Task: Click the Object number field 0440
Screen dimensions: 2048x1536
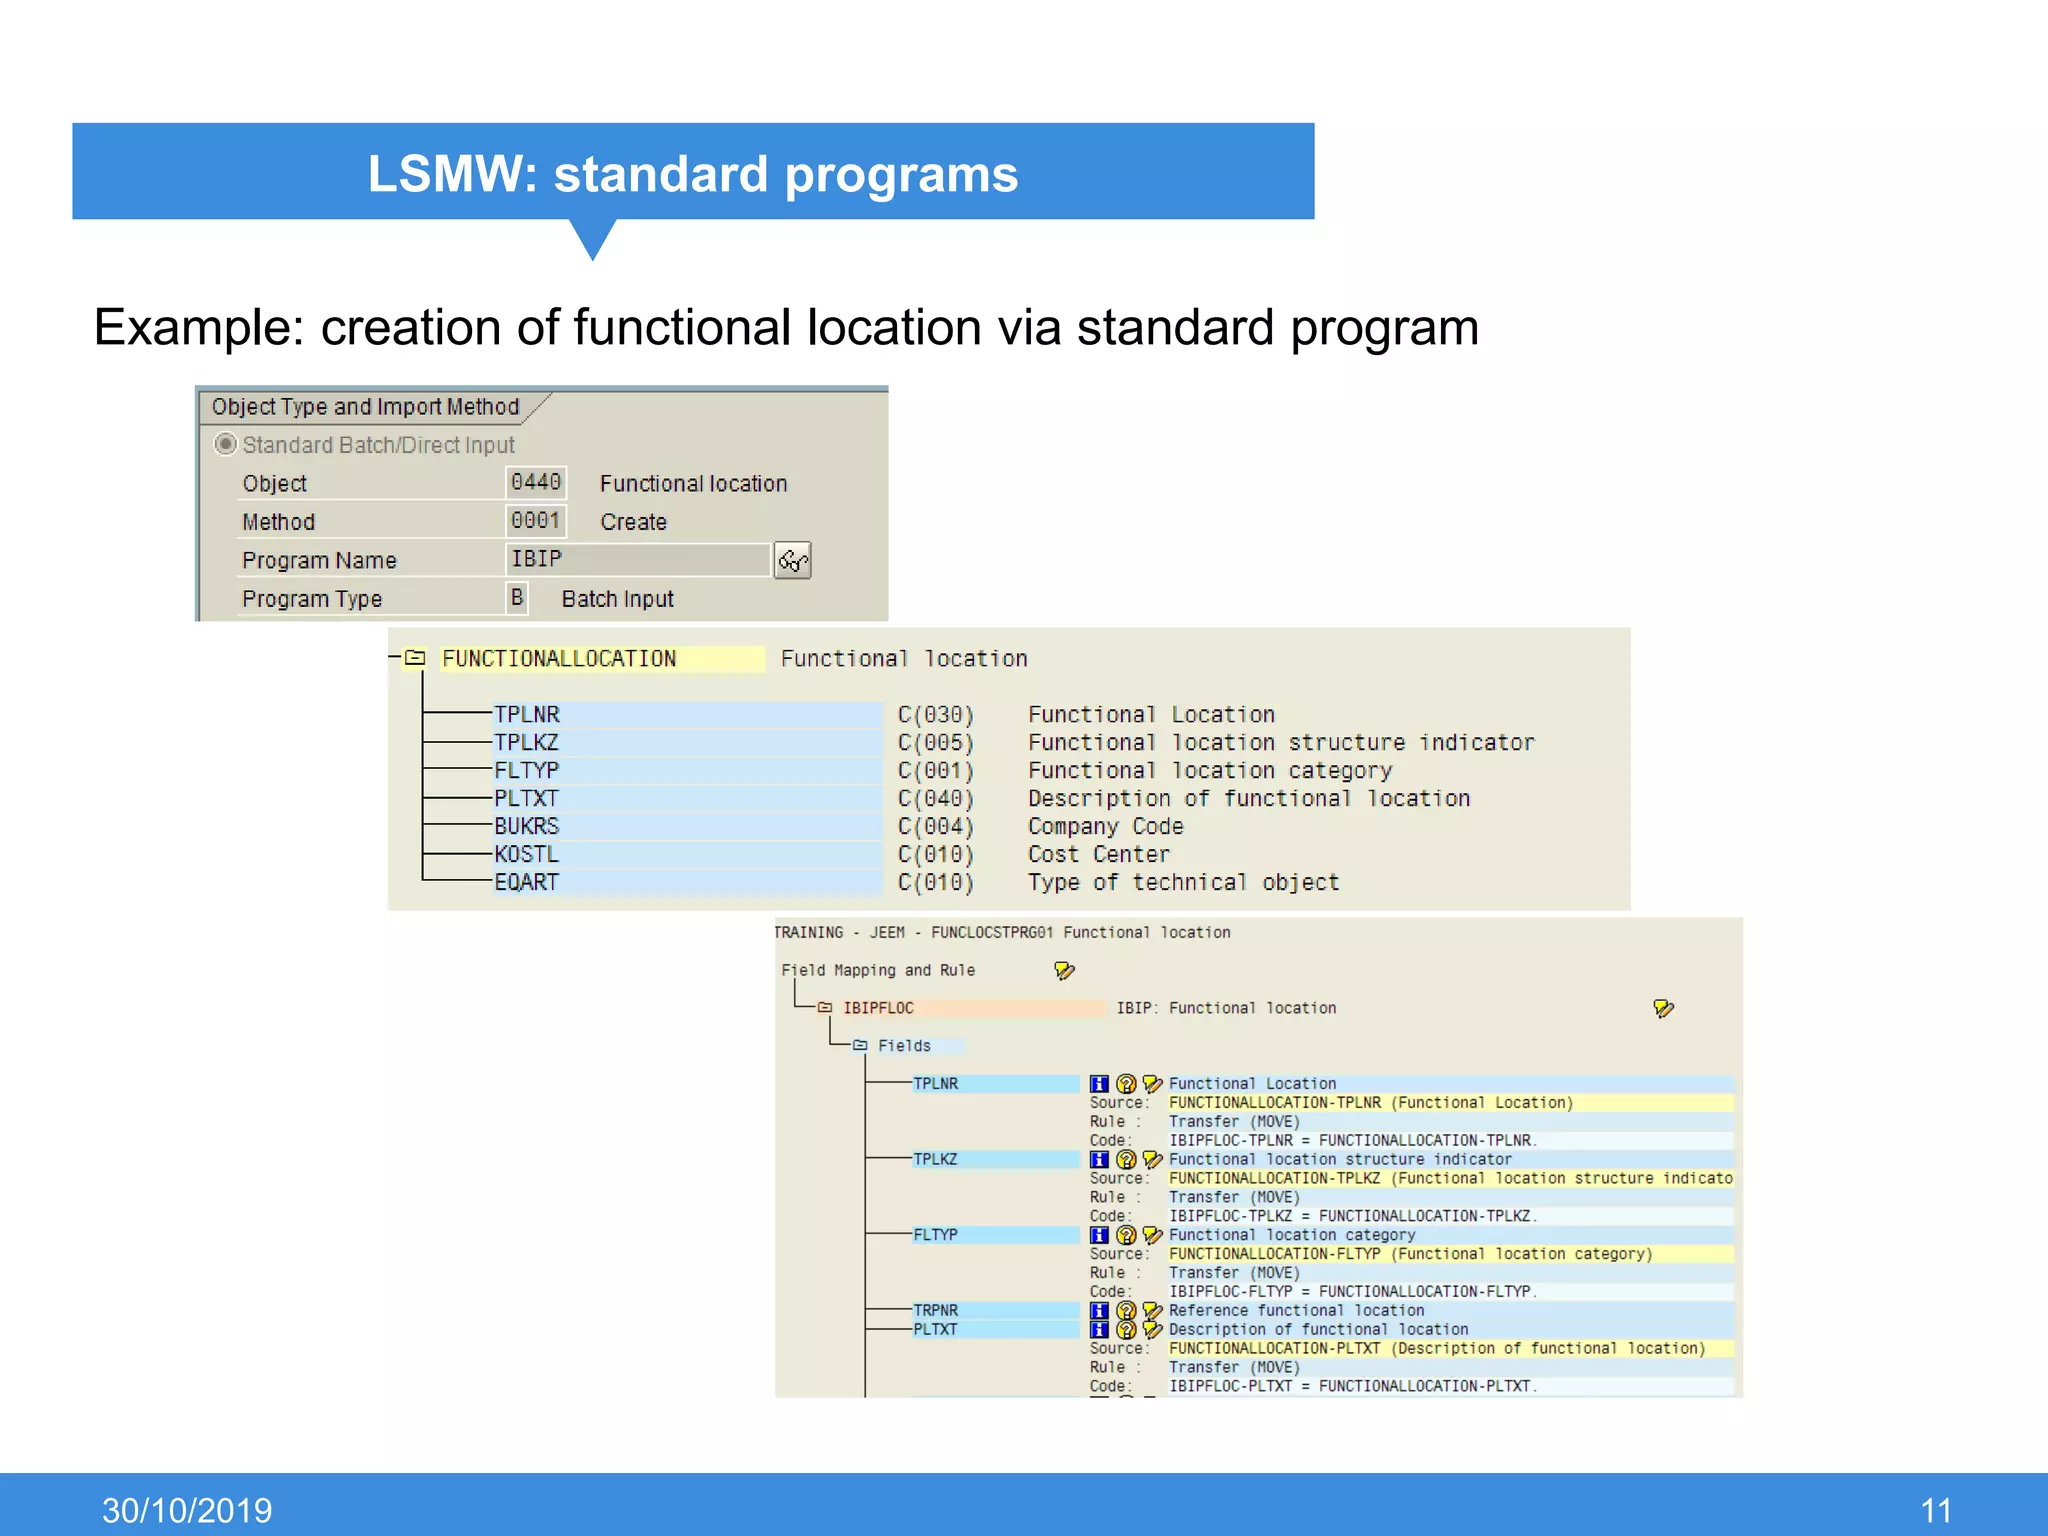Action: click(536, 483)
